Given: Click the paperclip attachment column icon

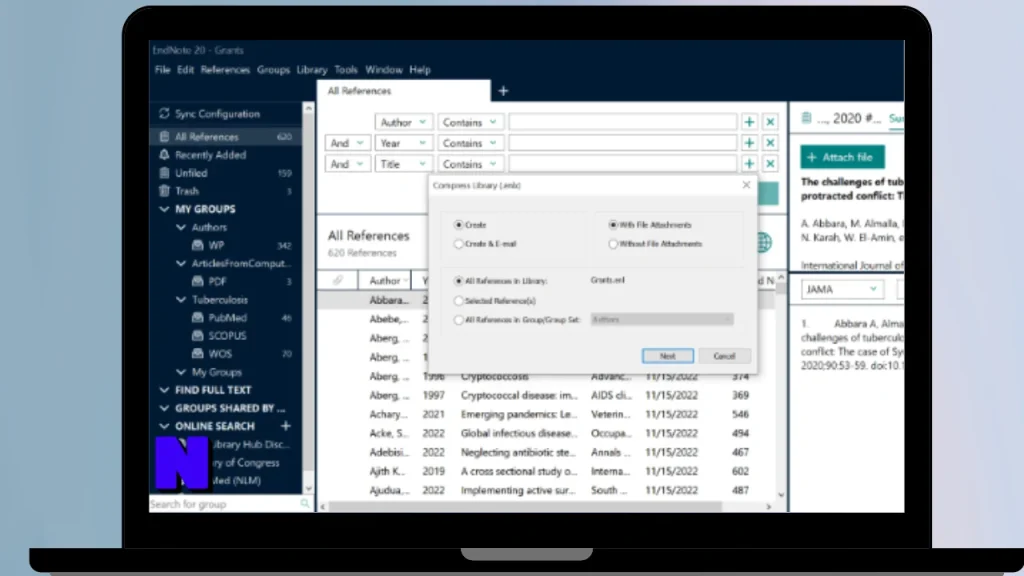Looking at the screenshot, I should (x=338, y=280).
